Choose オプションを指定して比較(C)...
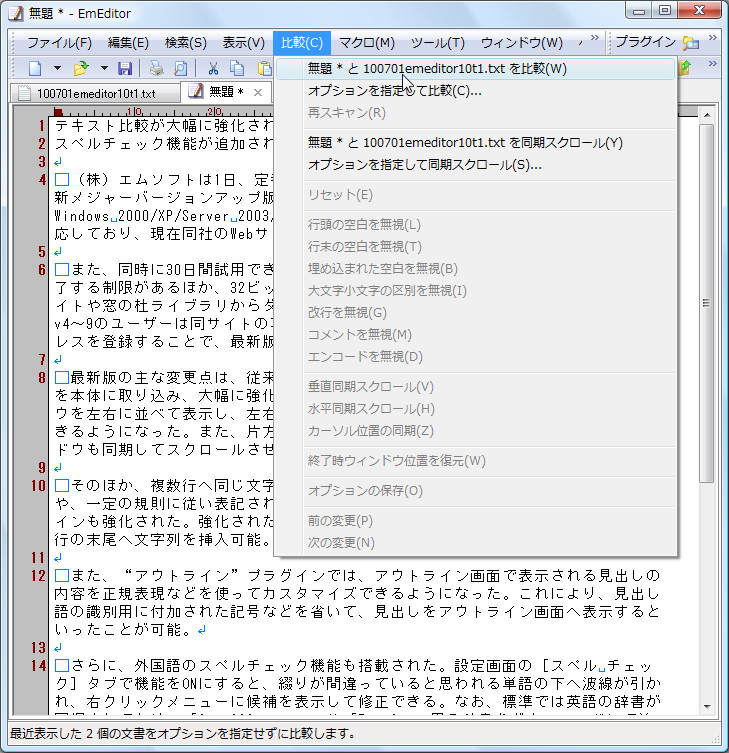 point(476,91)
